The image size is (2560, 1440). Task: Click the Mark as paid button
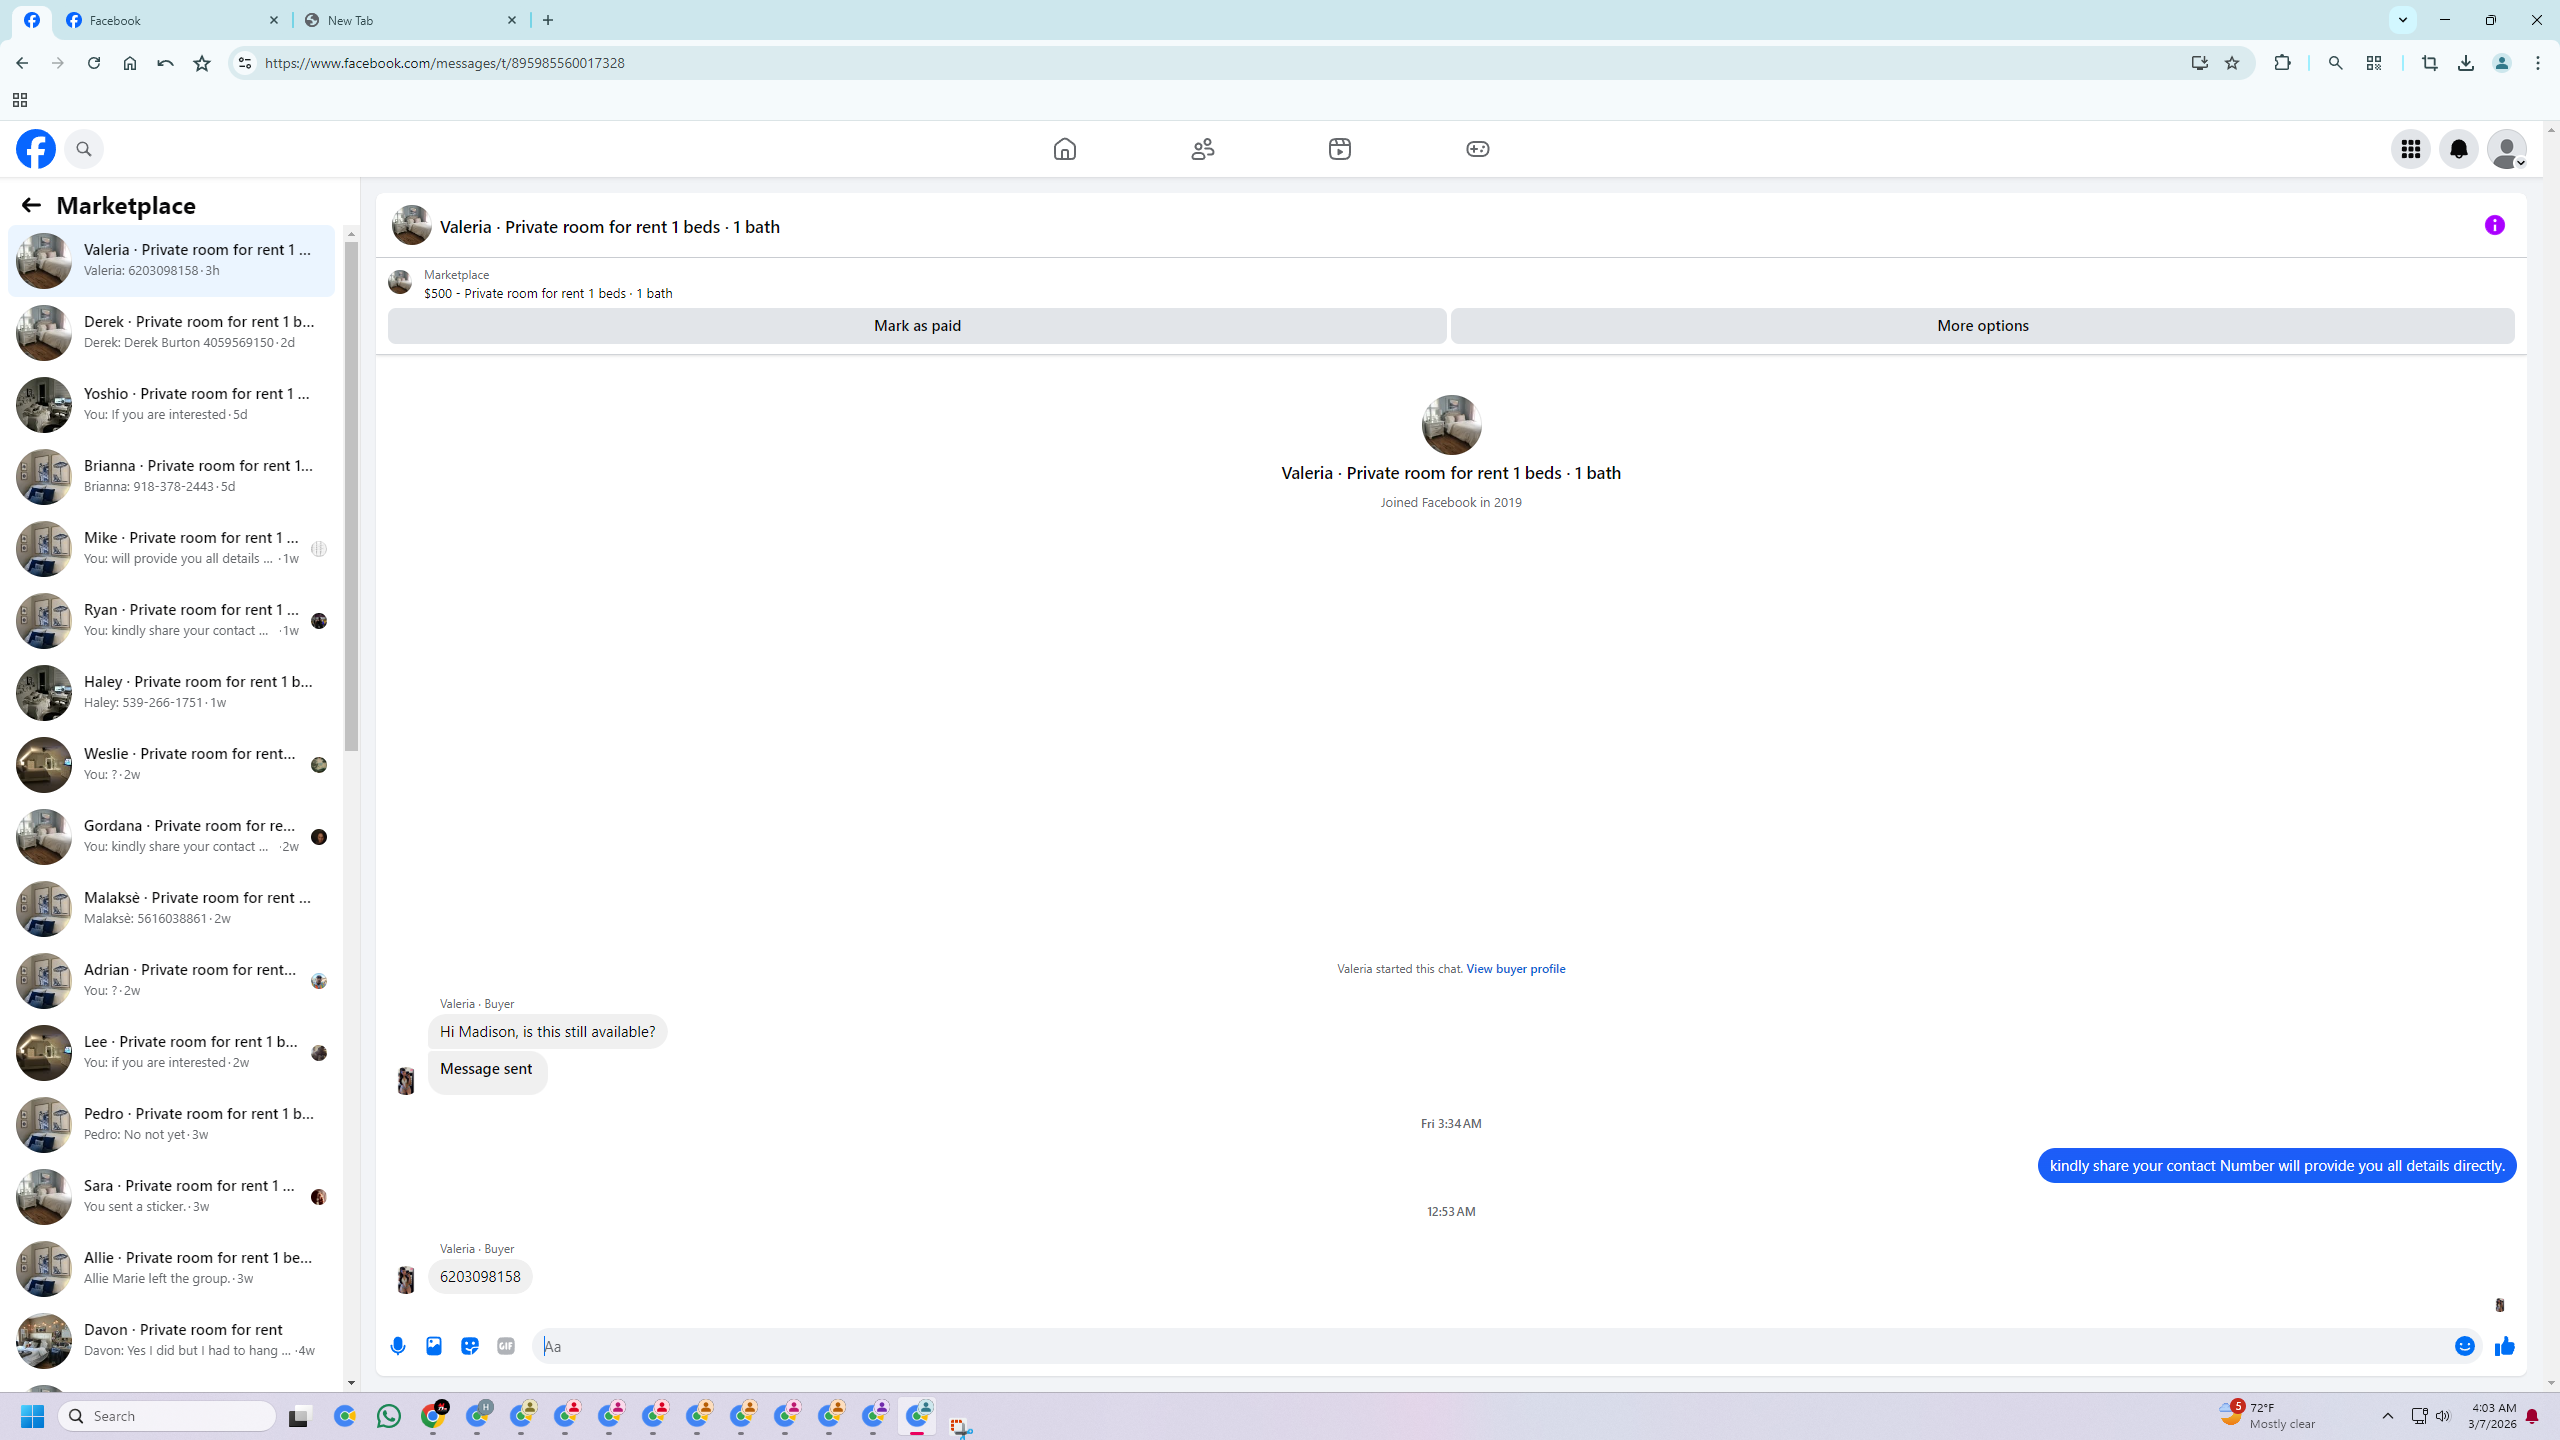coord(916,325)
